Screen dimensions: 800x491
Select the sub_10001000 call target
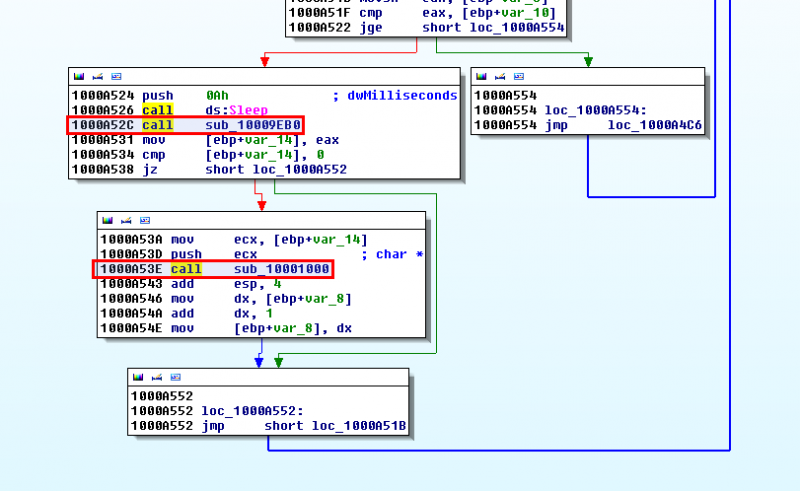coord(281,269)
